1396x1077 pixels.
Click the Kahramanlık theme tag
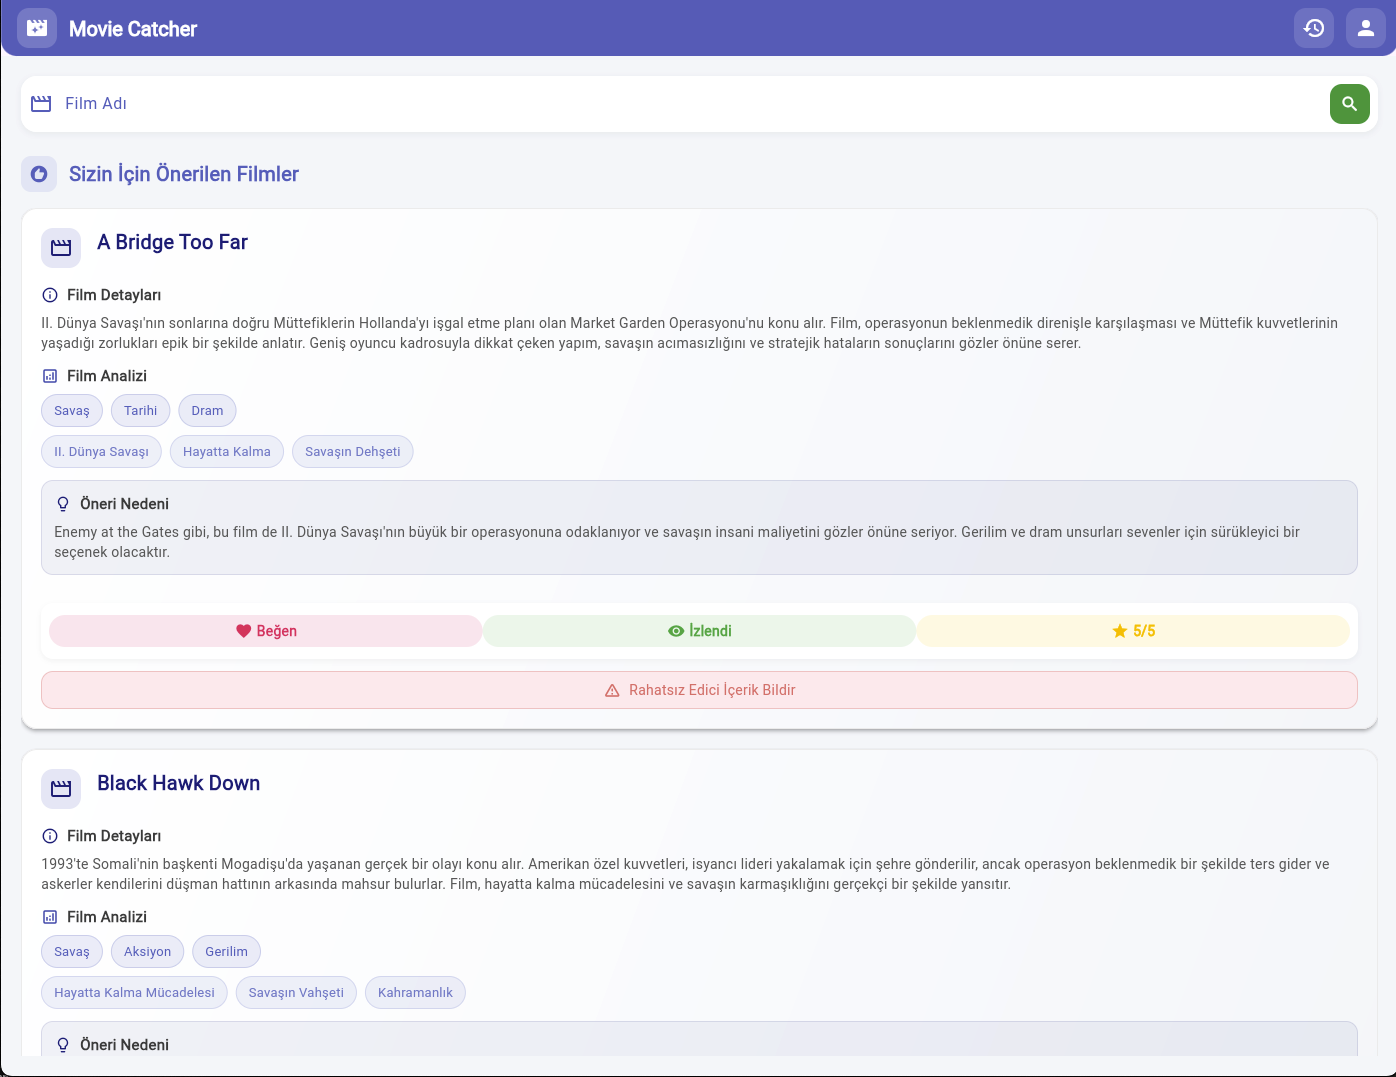pos(416,993)
